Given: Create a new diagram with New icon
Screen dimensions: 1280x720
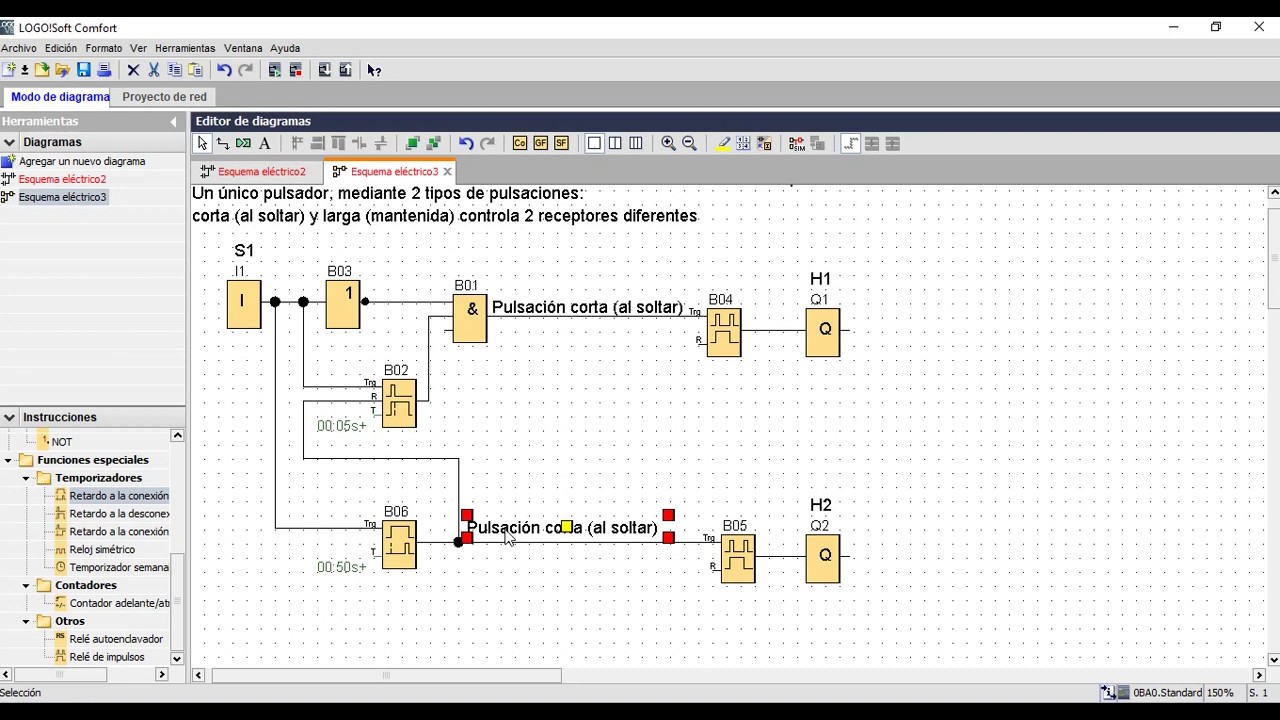Looking at the screenshot, I should (x=9, y=70).
